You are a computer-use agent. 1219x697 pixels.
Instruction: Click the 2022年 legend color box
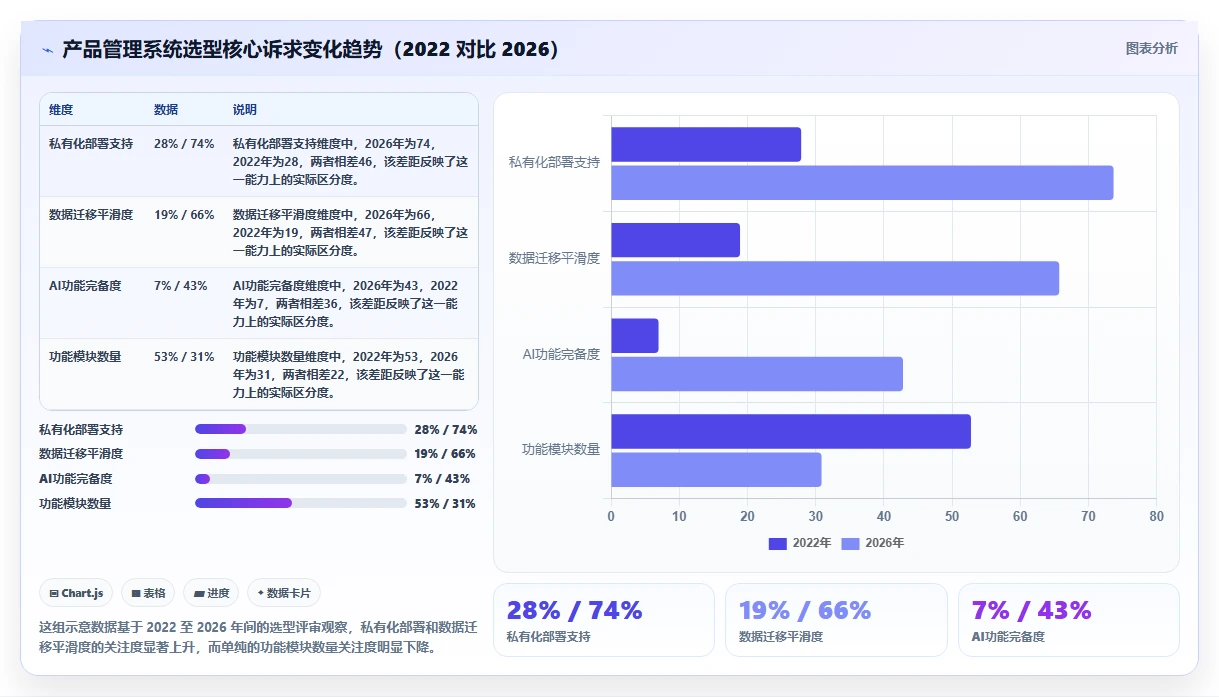pyautogui.click(x=778, y=543)
